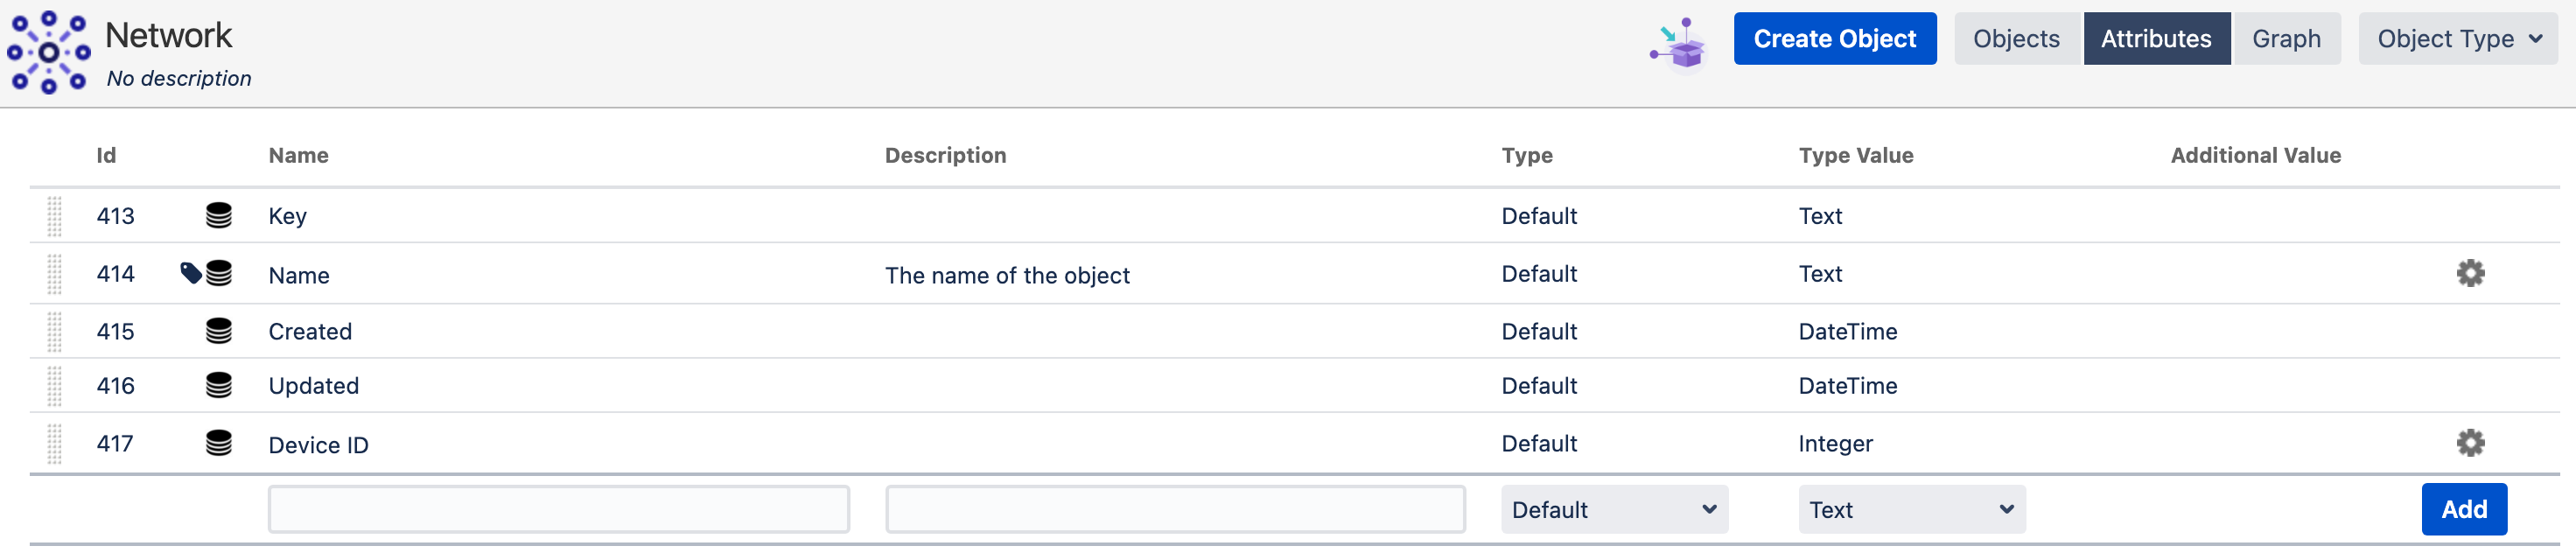Click the Add attribute button
Screen dimensions: 2576x560
(2464, 510)
